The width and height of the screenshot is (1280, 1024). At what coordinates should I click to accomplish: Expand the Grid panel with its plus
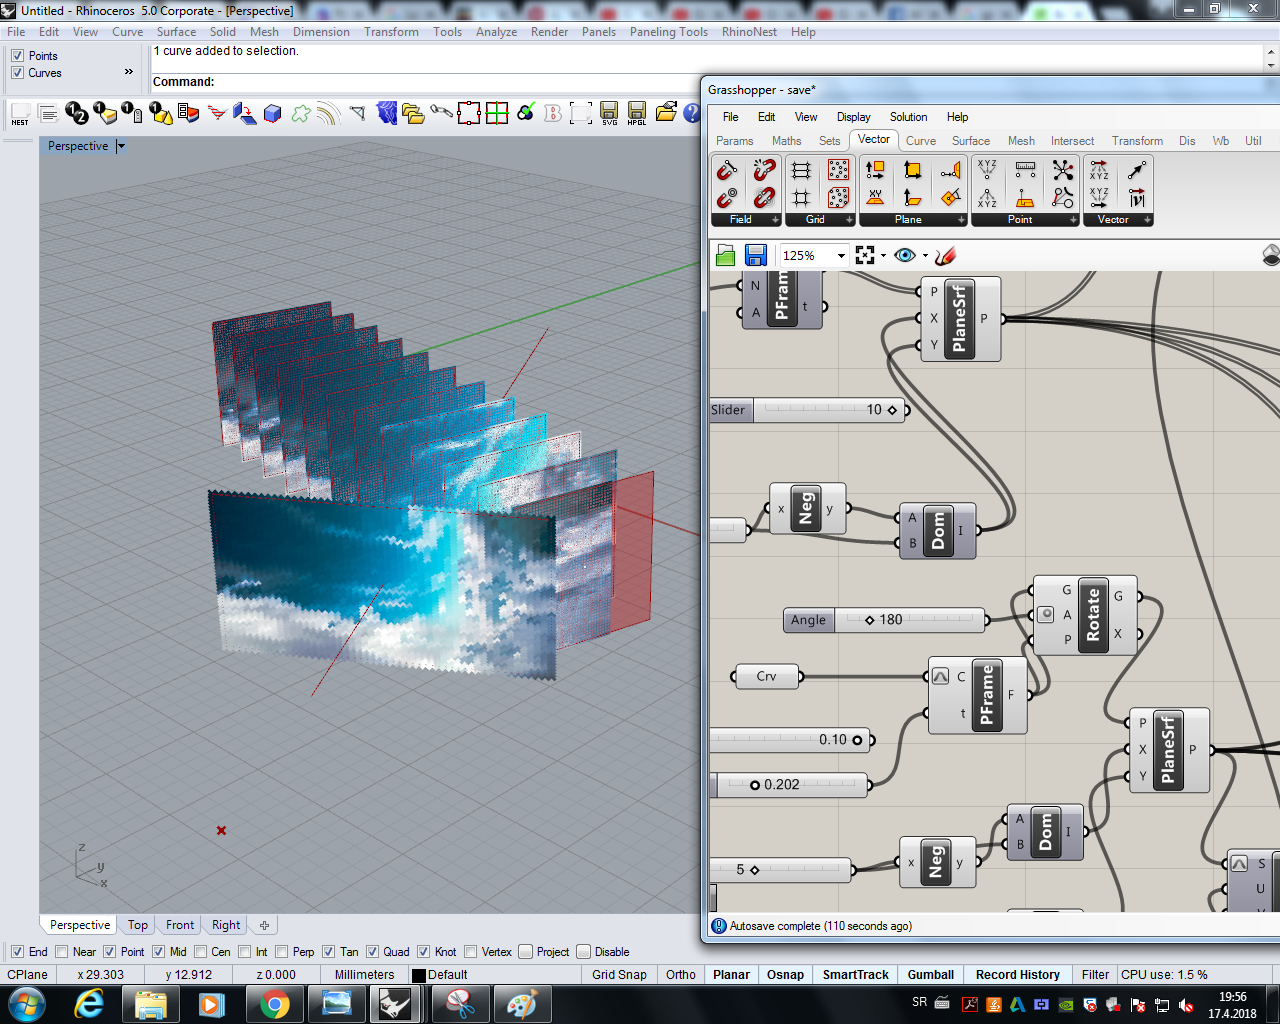pos(849,220)
